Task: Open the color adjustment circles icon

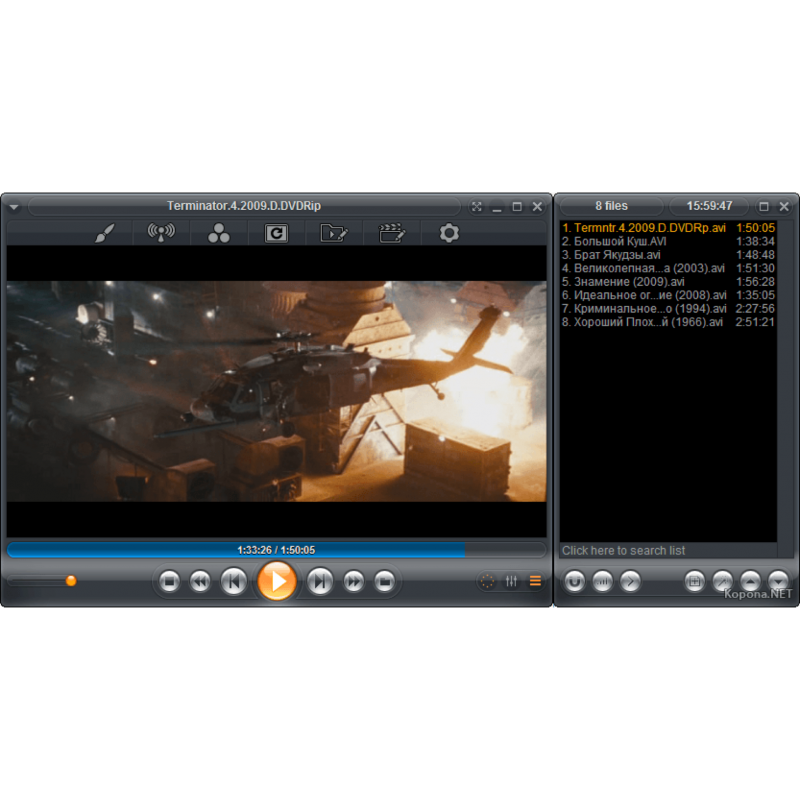Action: click(x=218, y=233)
